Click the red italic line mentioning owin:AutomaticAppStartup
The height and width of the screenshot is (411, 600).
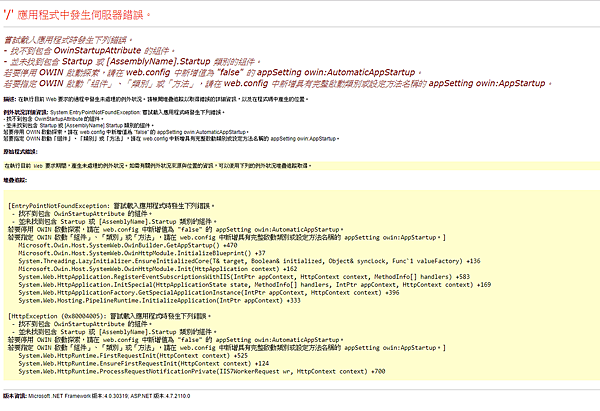click(212, 72)
